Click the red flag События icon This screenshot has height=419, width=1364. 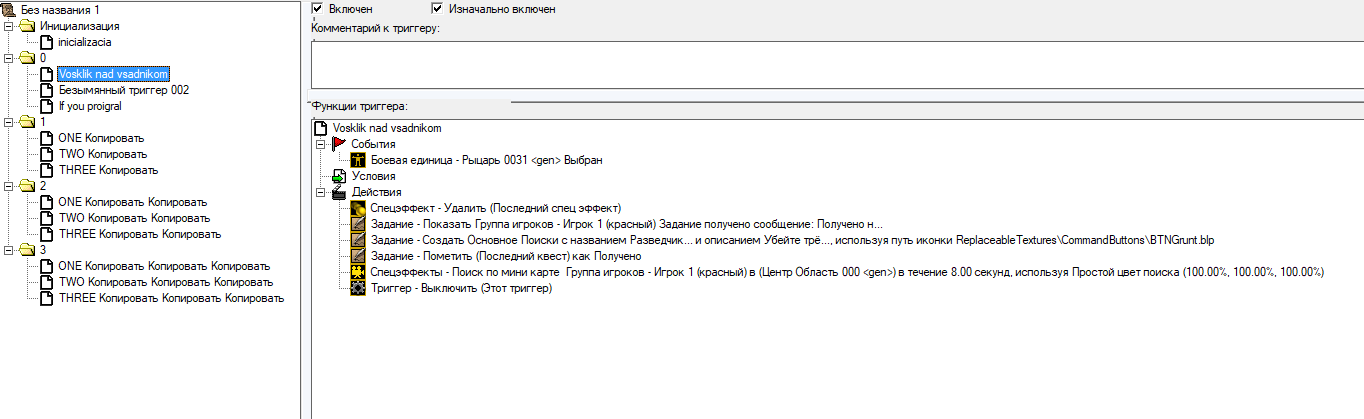point(339,144)
